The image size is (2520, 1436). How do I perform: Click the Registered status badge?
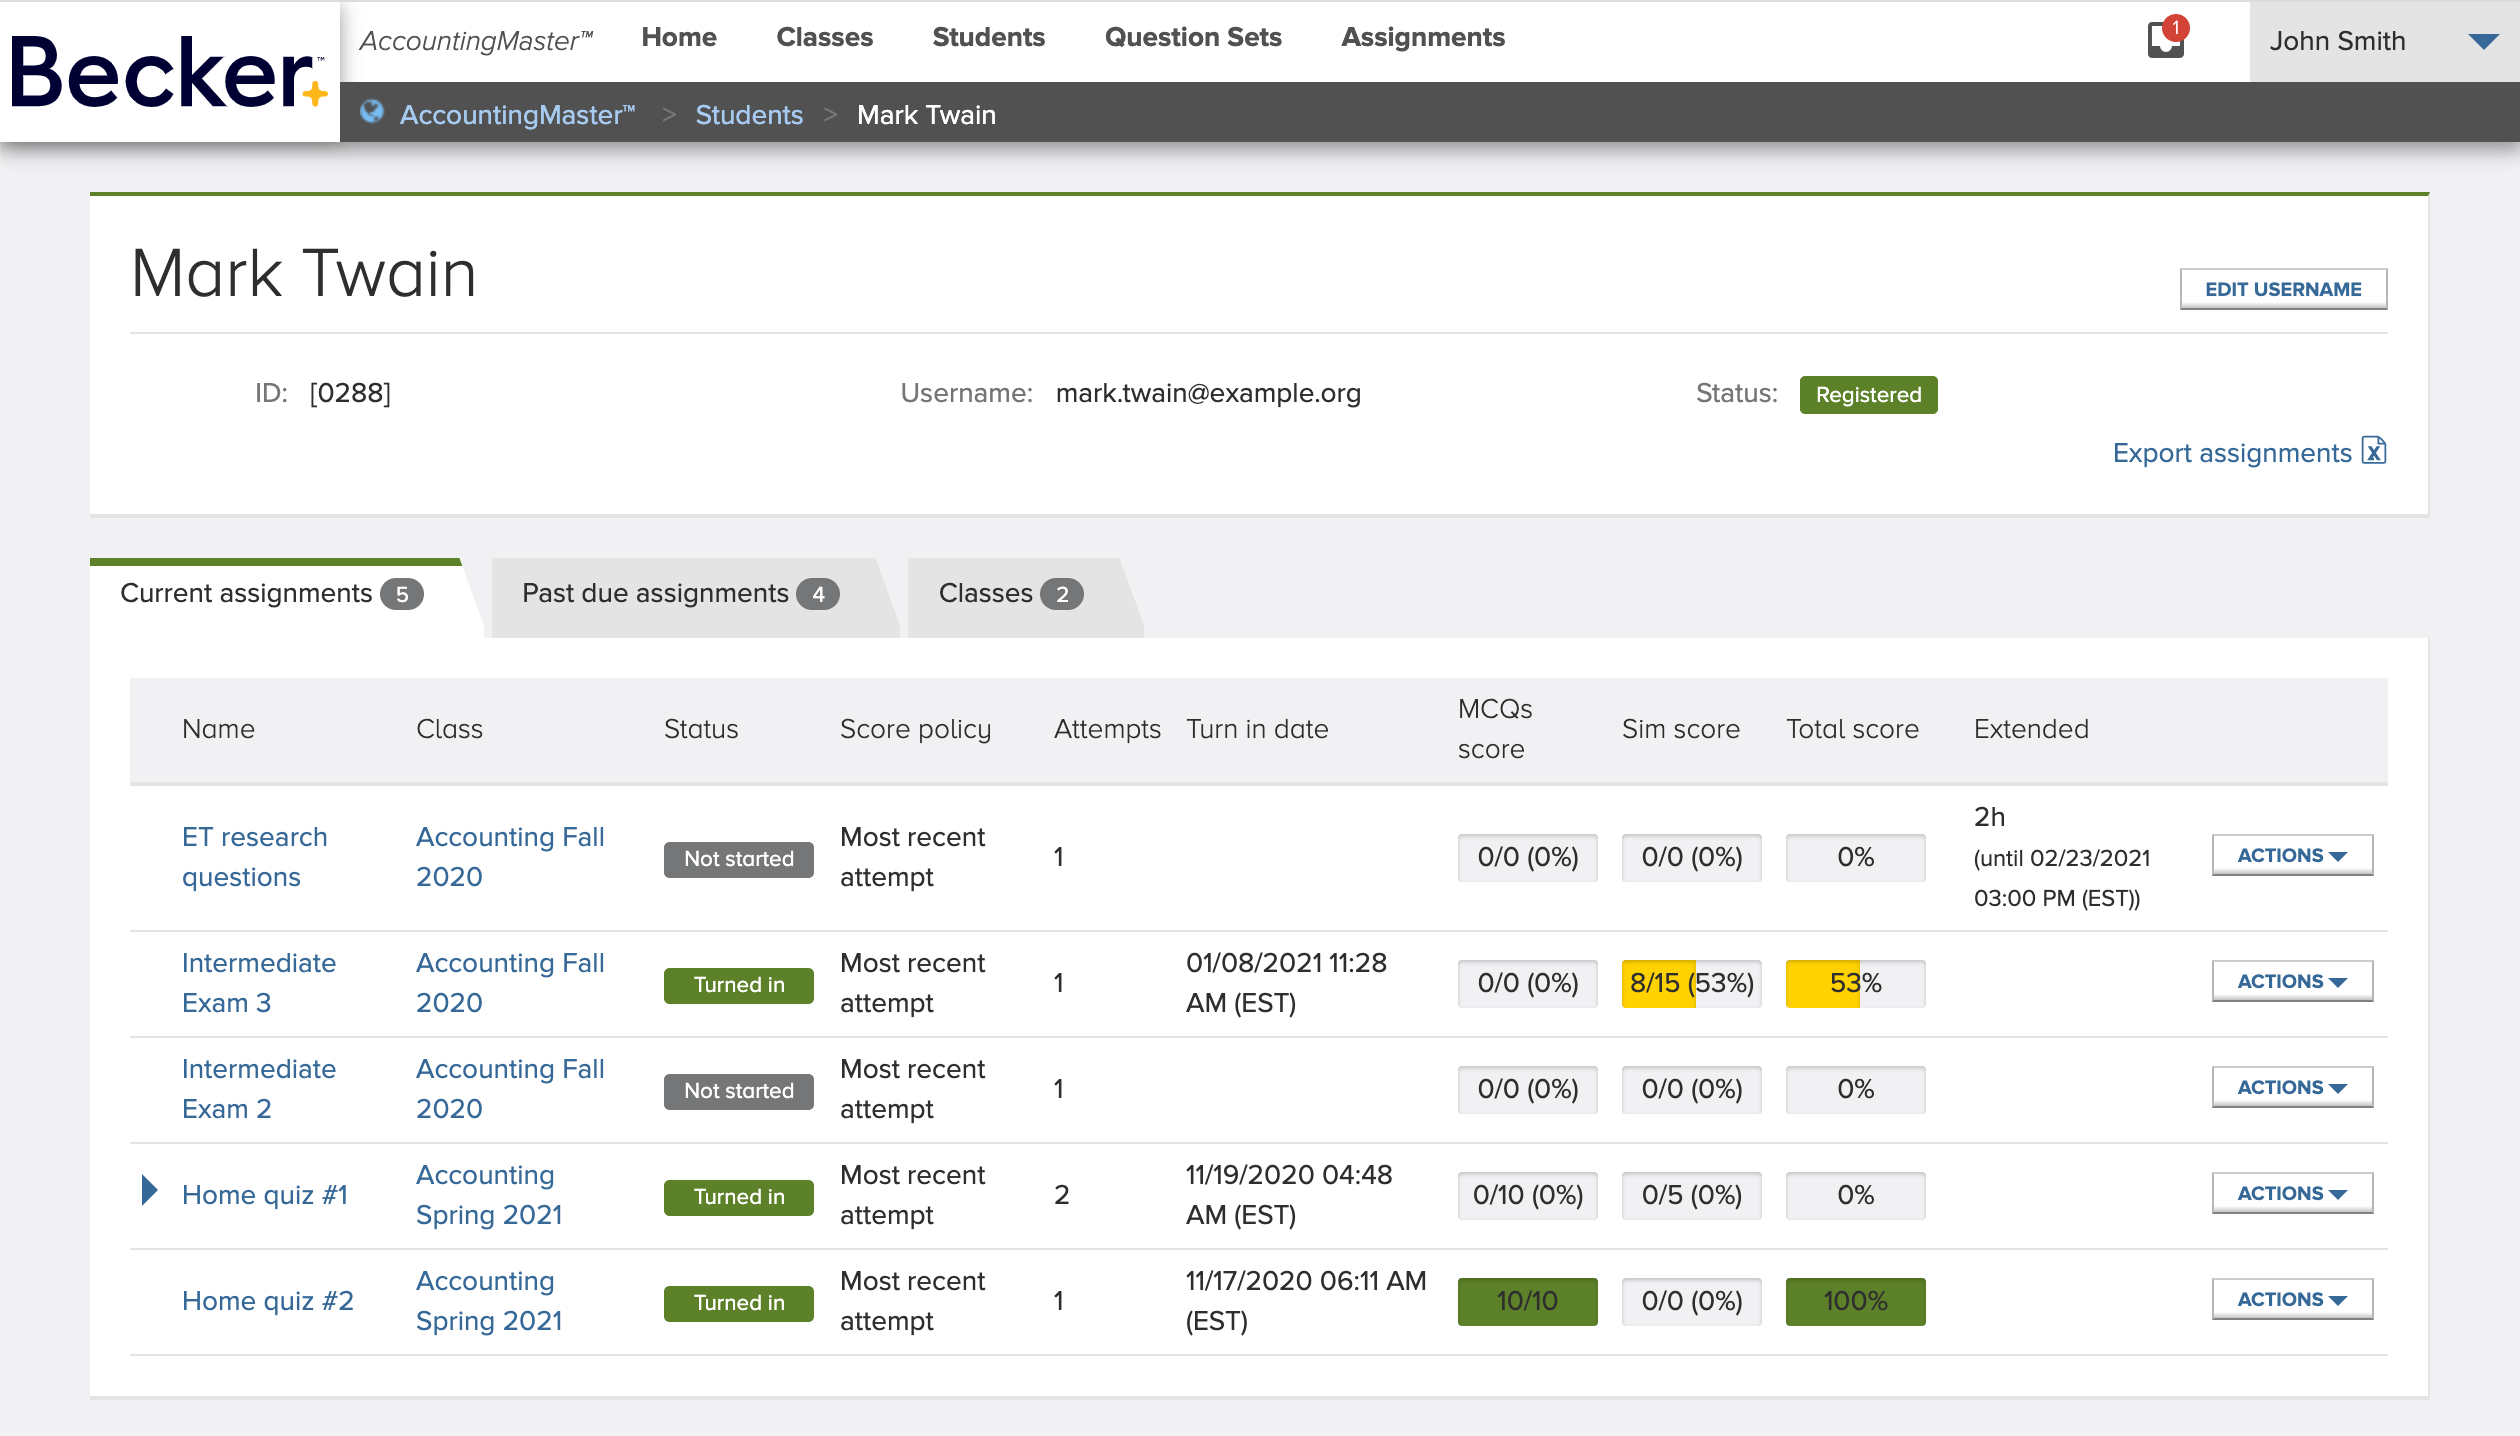[x=1868, y=394]
